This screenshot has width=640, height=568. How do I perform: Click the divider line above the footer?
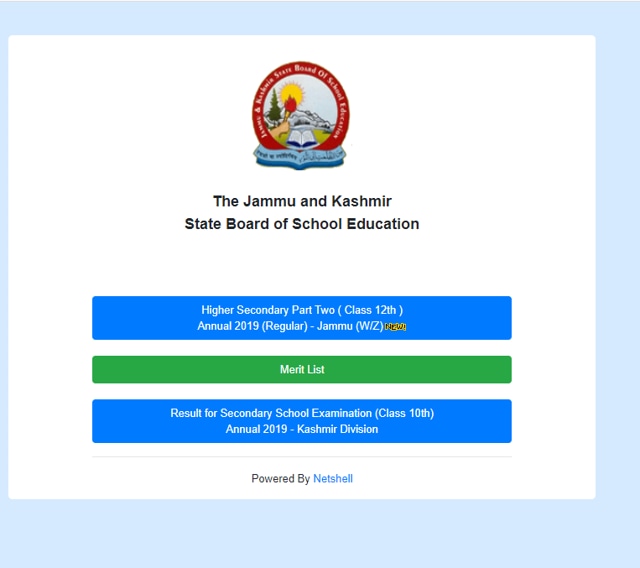tap(301, 457)
